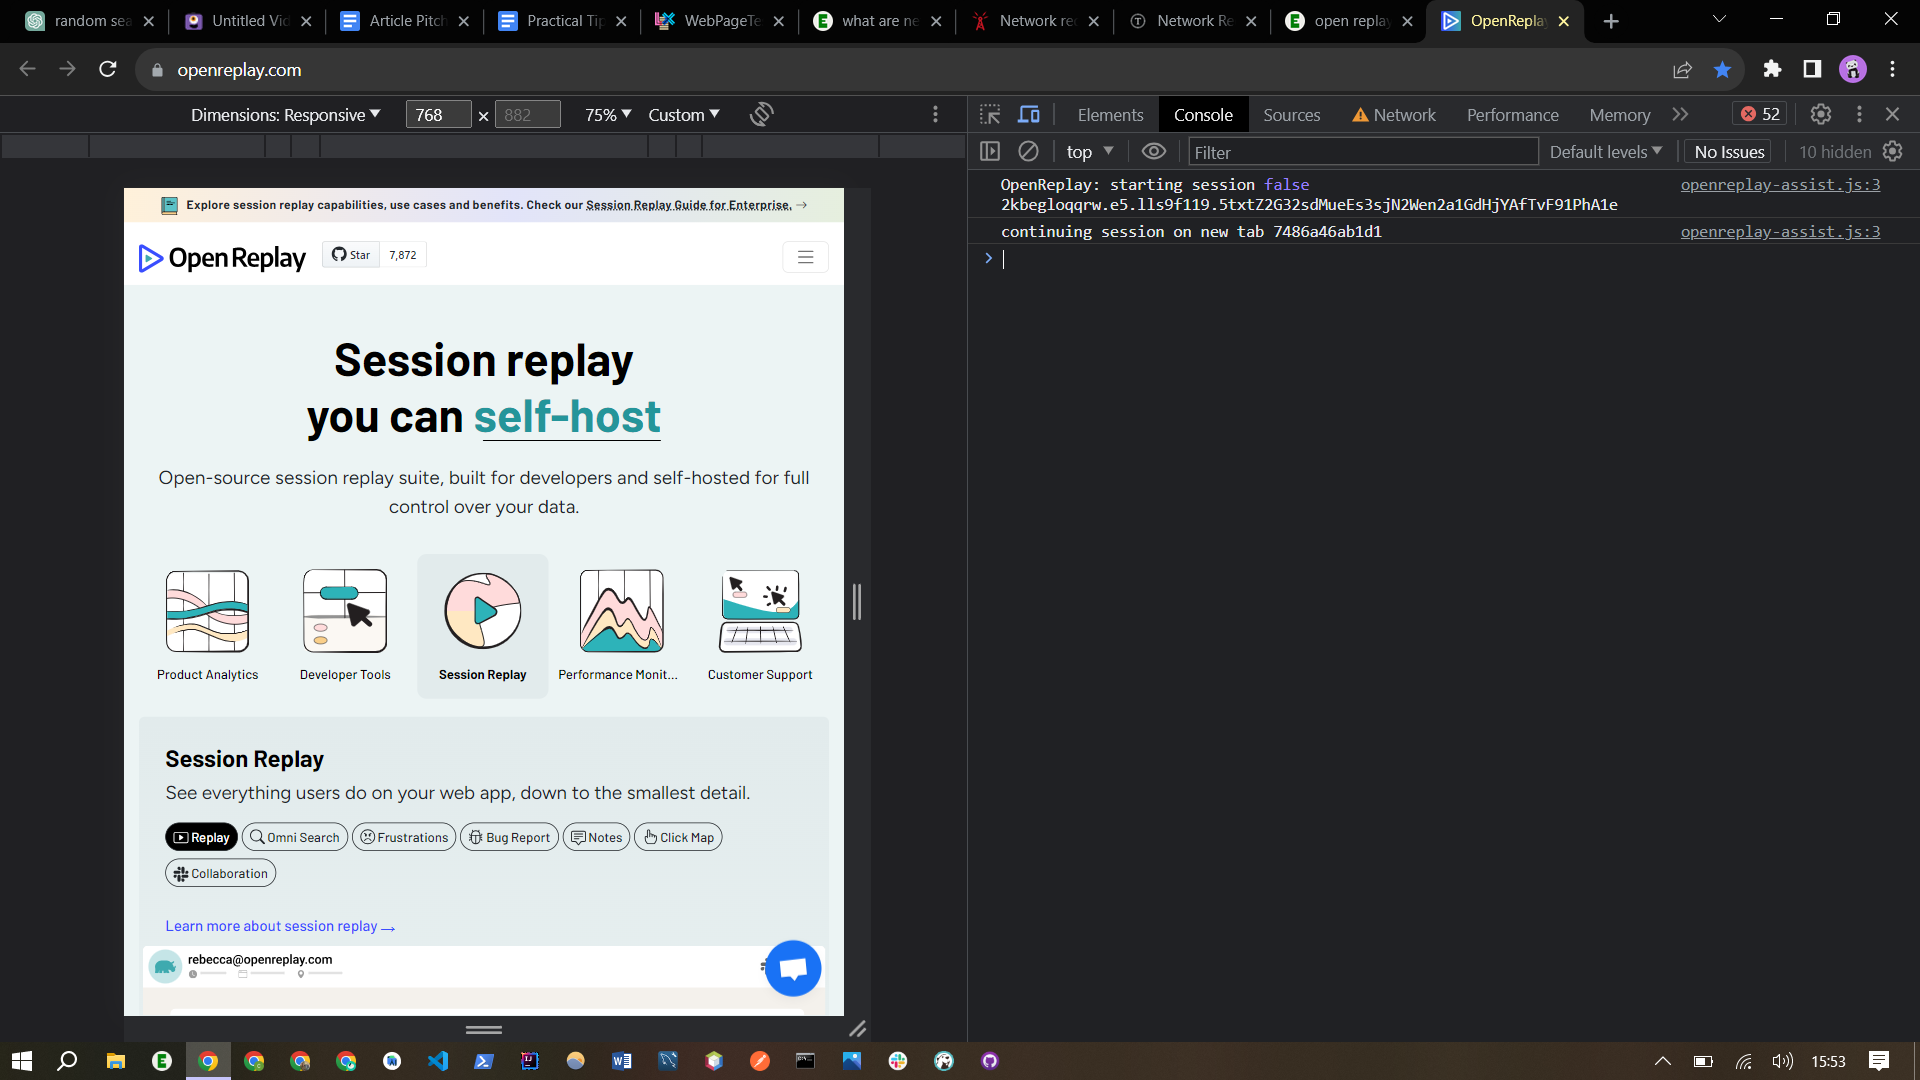Click the self-host highlighted link text

pos(567,417)
